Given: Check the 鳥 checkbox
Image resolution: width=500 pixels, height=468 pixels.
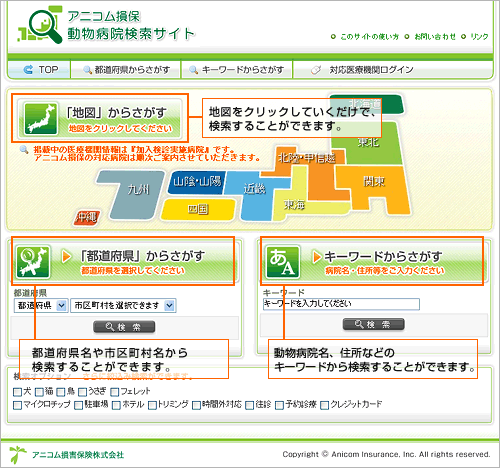Looking at the screenshot, I should (61, 392).
